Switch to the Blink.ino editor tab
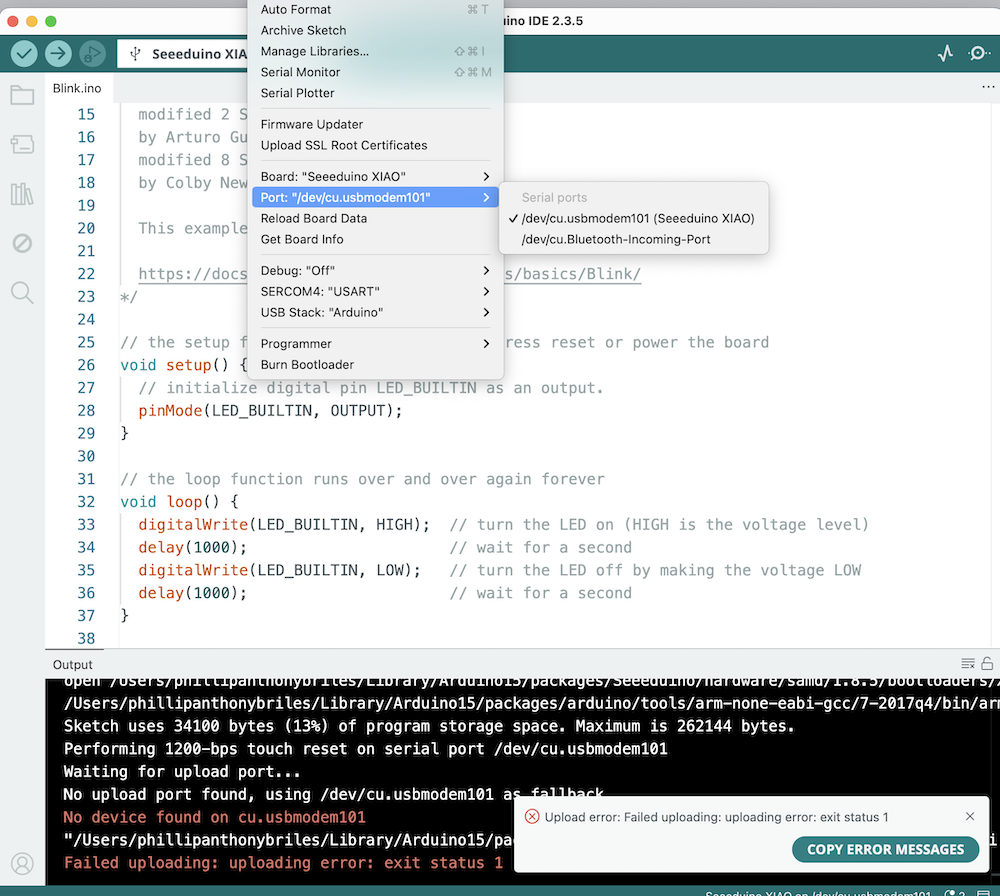Viewport: 1000px width, 896px height. tap(77, 88)
